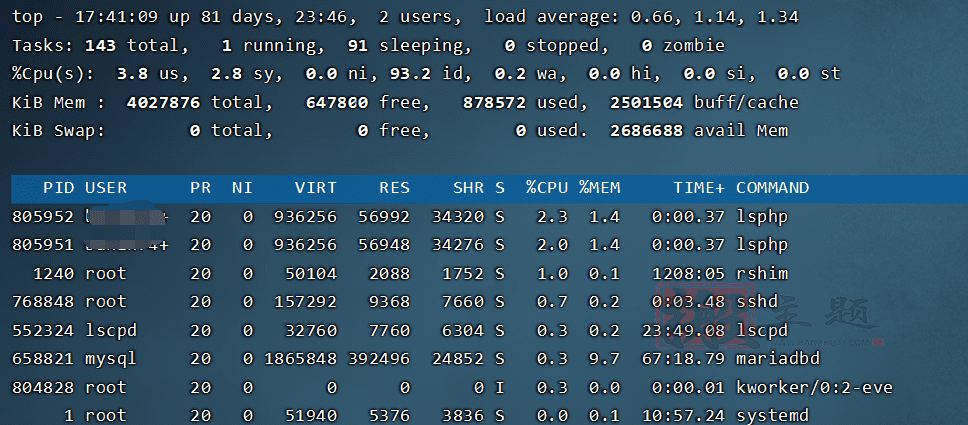Click the USER column header
Screen dimensions: 968x425
click(x=106, y=188)
